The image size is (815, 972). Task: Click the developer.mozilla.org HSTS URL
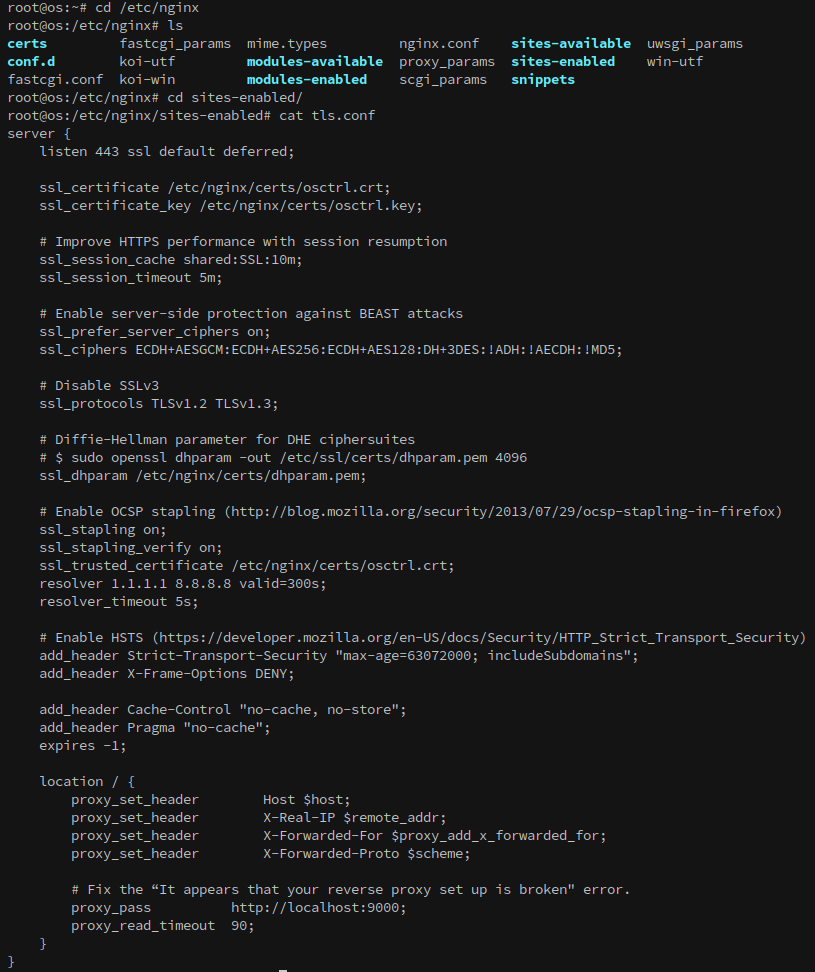478,637
